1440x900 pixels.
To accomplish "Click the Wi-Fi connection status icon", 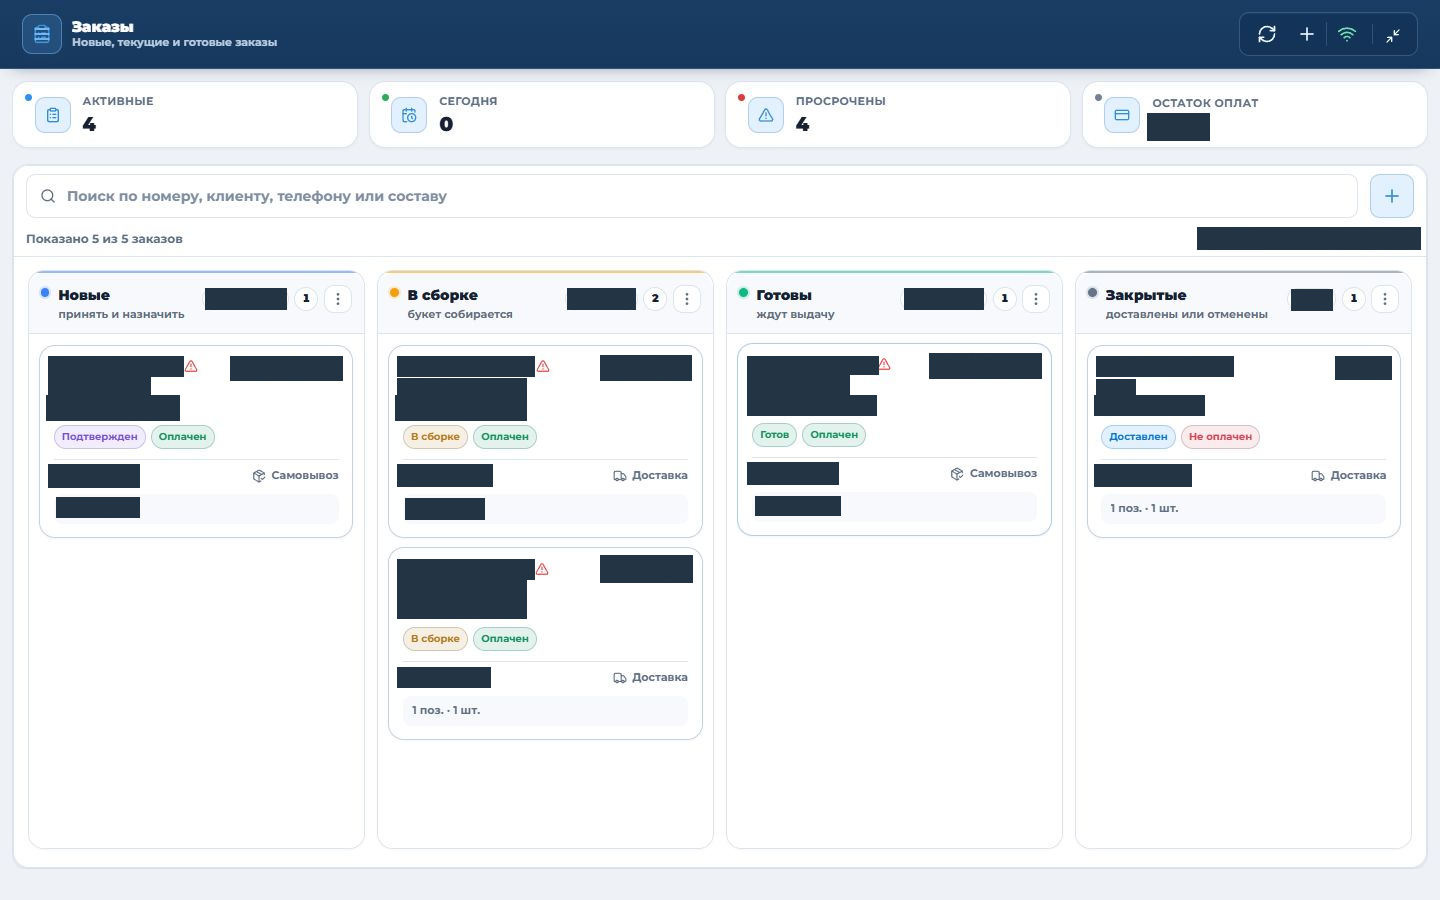I will [x=1347, y=34].
